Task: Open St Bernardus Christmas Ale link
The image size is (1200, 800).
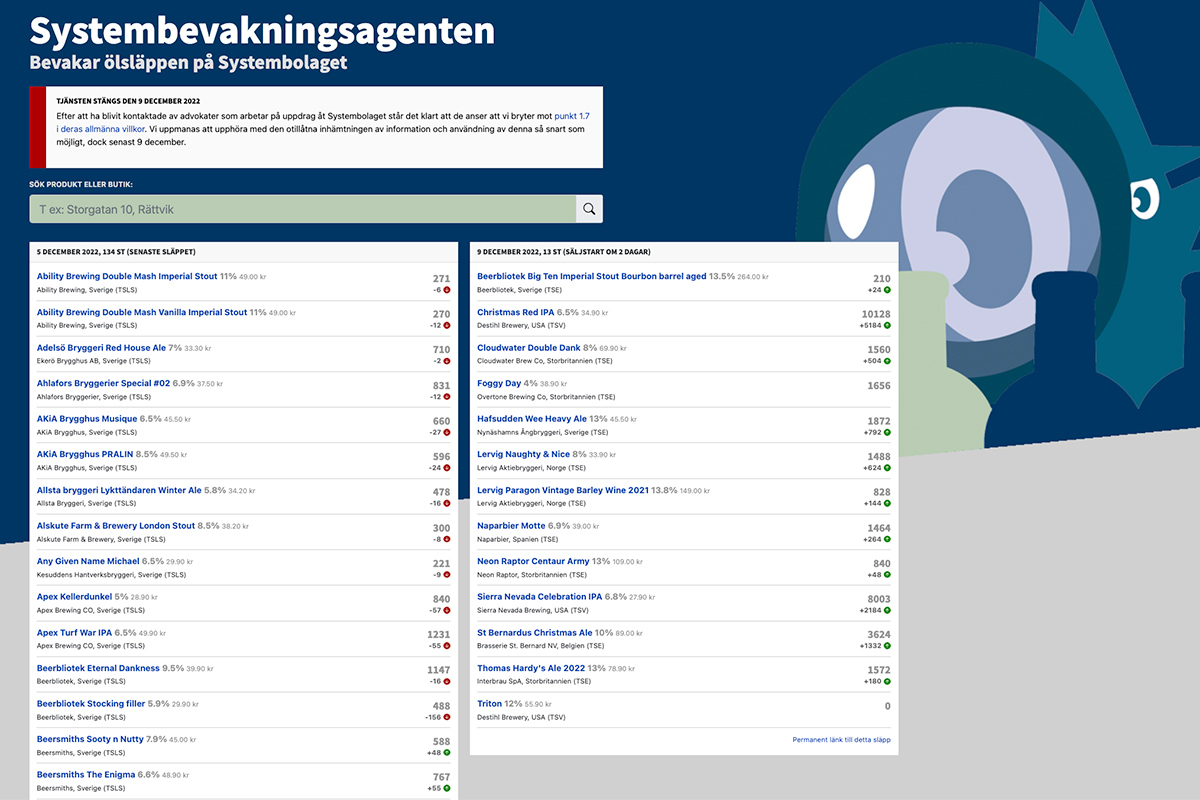Action: click(x=535, y=633)
